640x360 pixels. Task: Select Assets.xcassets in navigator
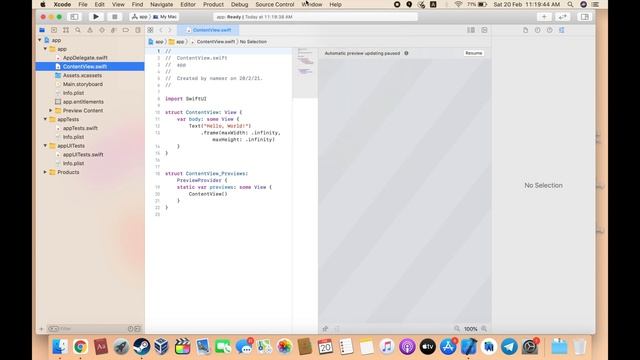coord(82,76)
